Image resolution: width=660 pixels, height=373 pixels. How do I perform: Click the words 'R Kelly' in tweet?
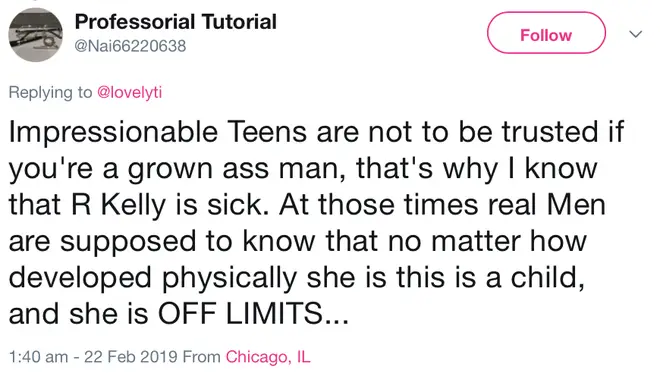[x=119, y=205]
